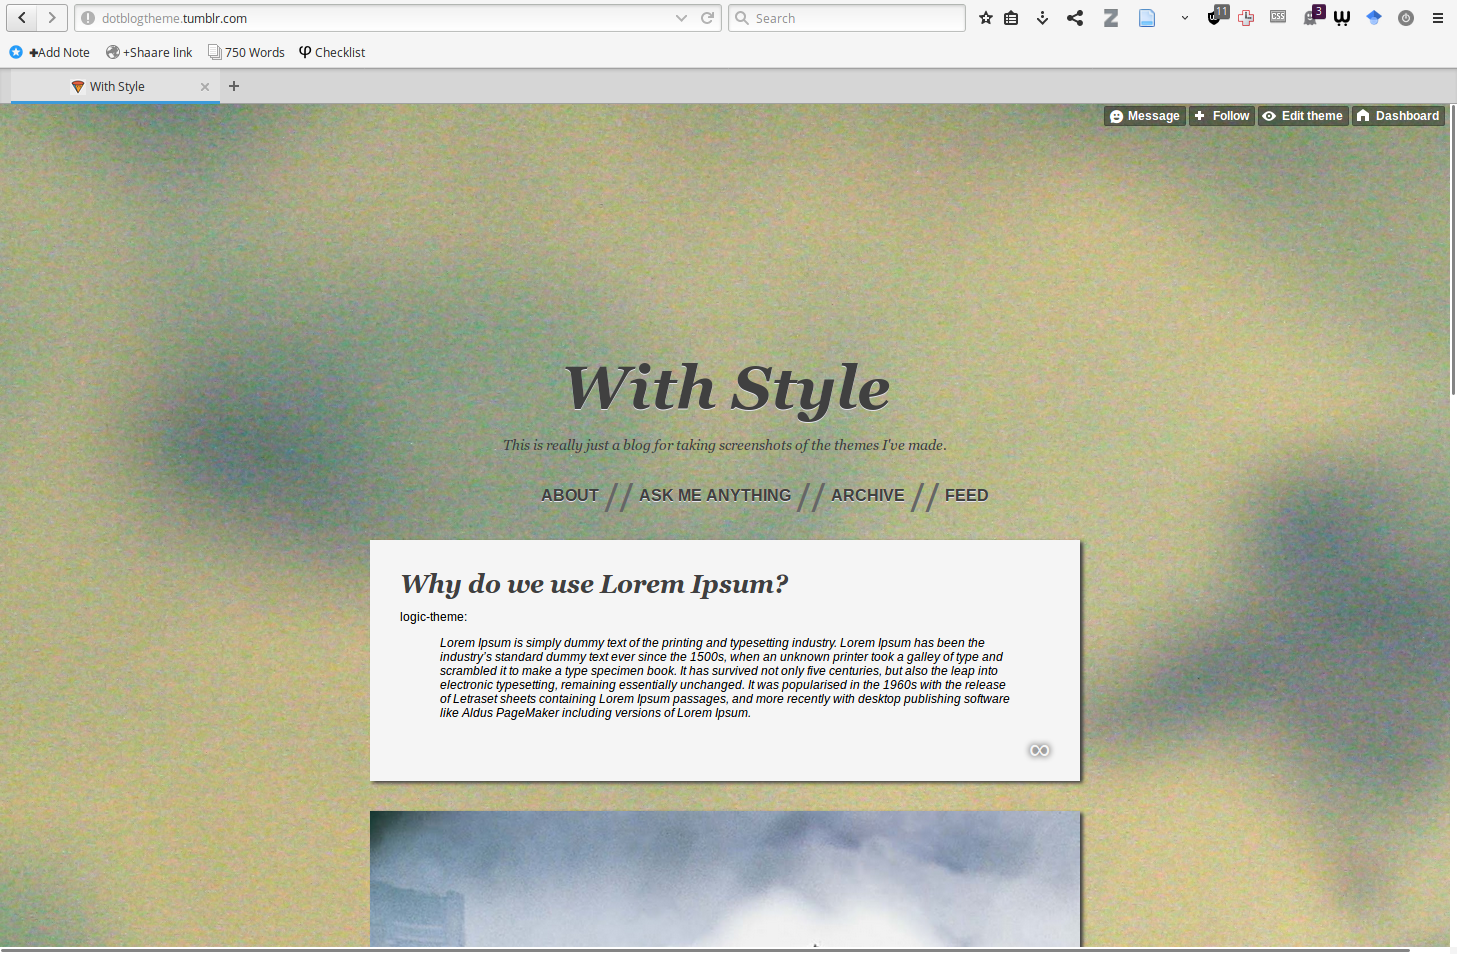
Task: Open the ASK ME ANYTHING navigation link
Action: pos(715,495)
